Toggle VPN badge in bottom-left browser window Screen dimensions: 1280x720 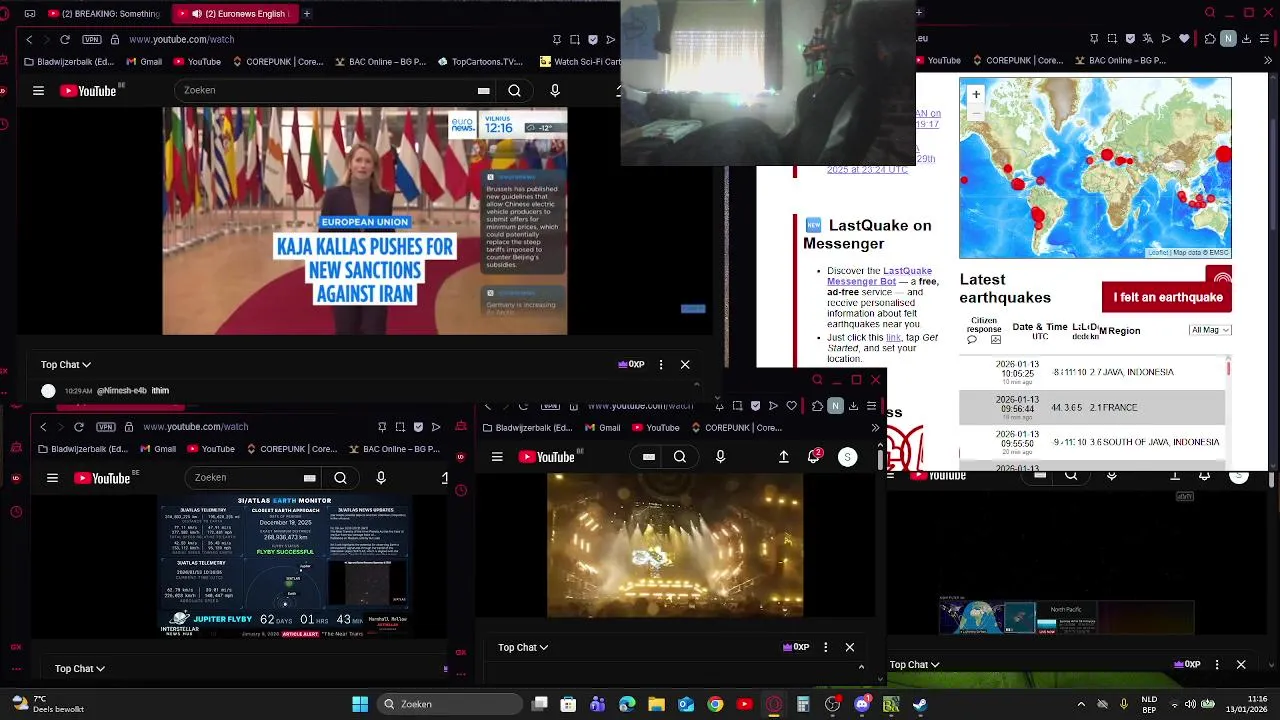point(106,427)
